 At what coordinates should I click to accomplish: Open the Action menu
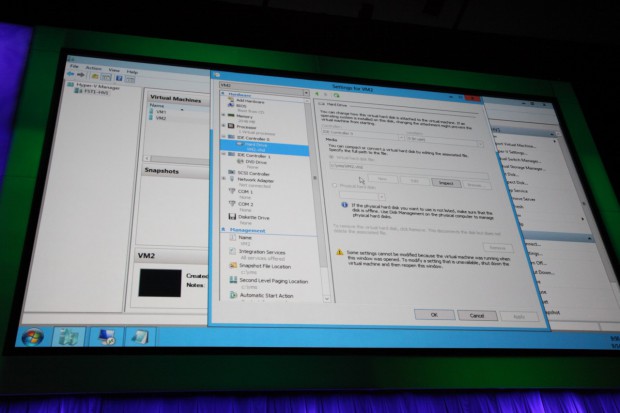tap(93, 70)
